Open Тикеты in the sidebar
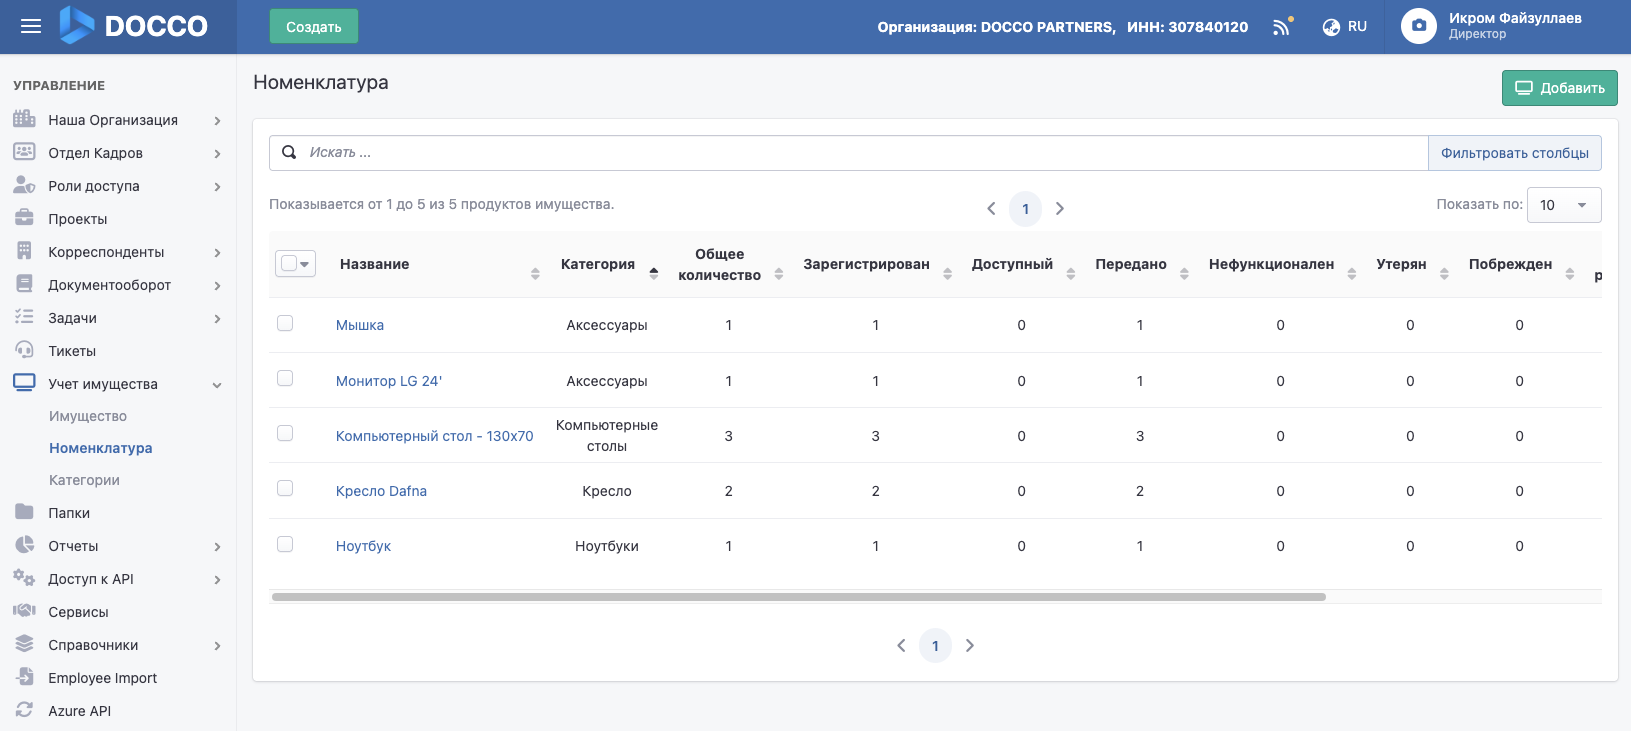The image size is (1631, 731). pyautogui.click(x=72, y=351)
